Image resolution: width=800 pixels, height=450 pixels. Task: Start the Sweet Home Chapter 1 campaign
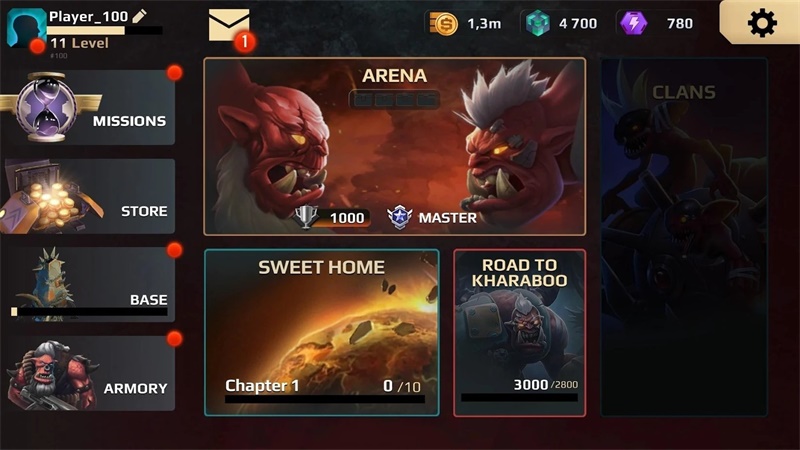(x=321, y=333)
